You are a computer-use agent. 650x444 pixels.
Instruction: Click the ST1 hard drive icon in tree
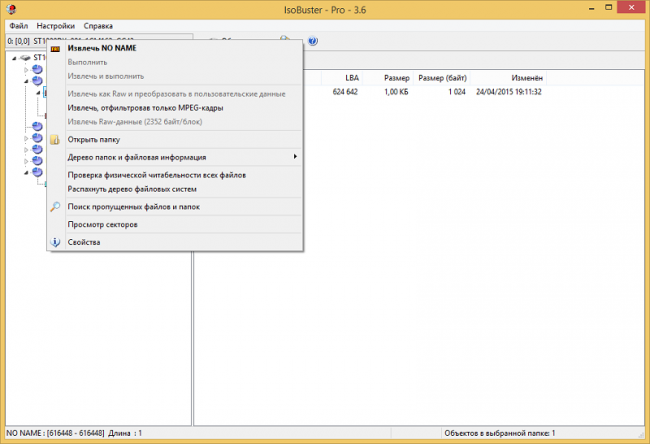coord(26,58)
